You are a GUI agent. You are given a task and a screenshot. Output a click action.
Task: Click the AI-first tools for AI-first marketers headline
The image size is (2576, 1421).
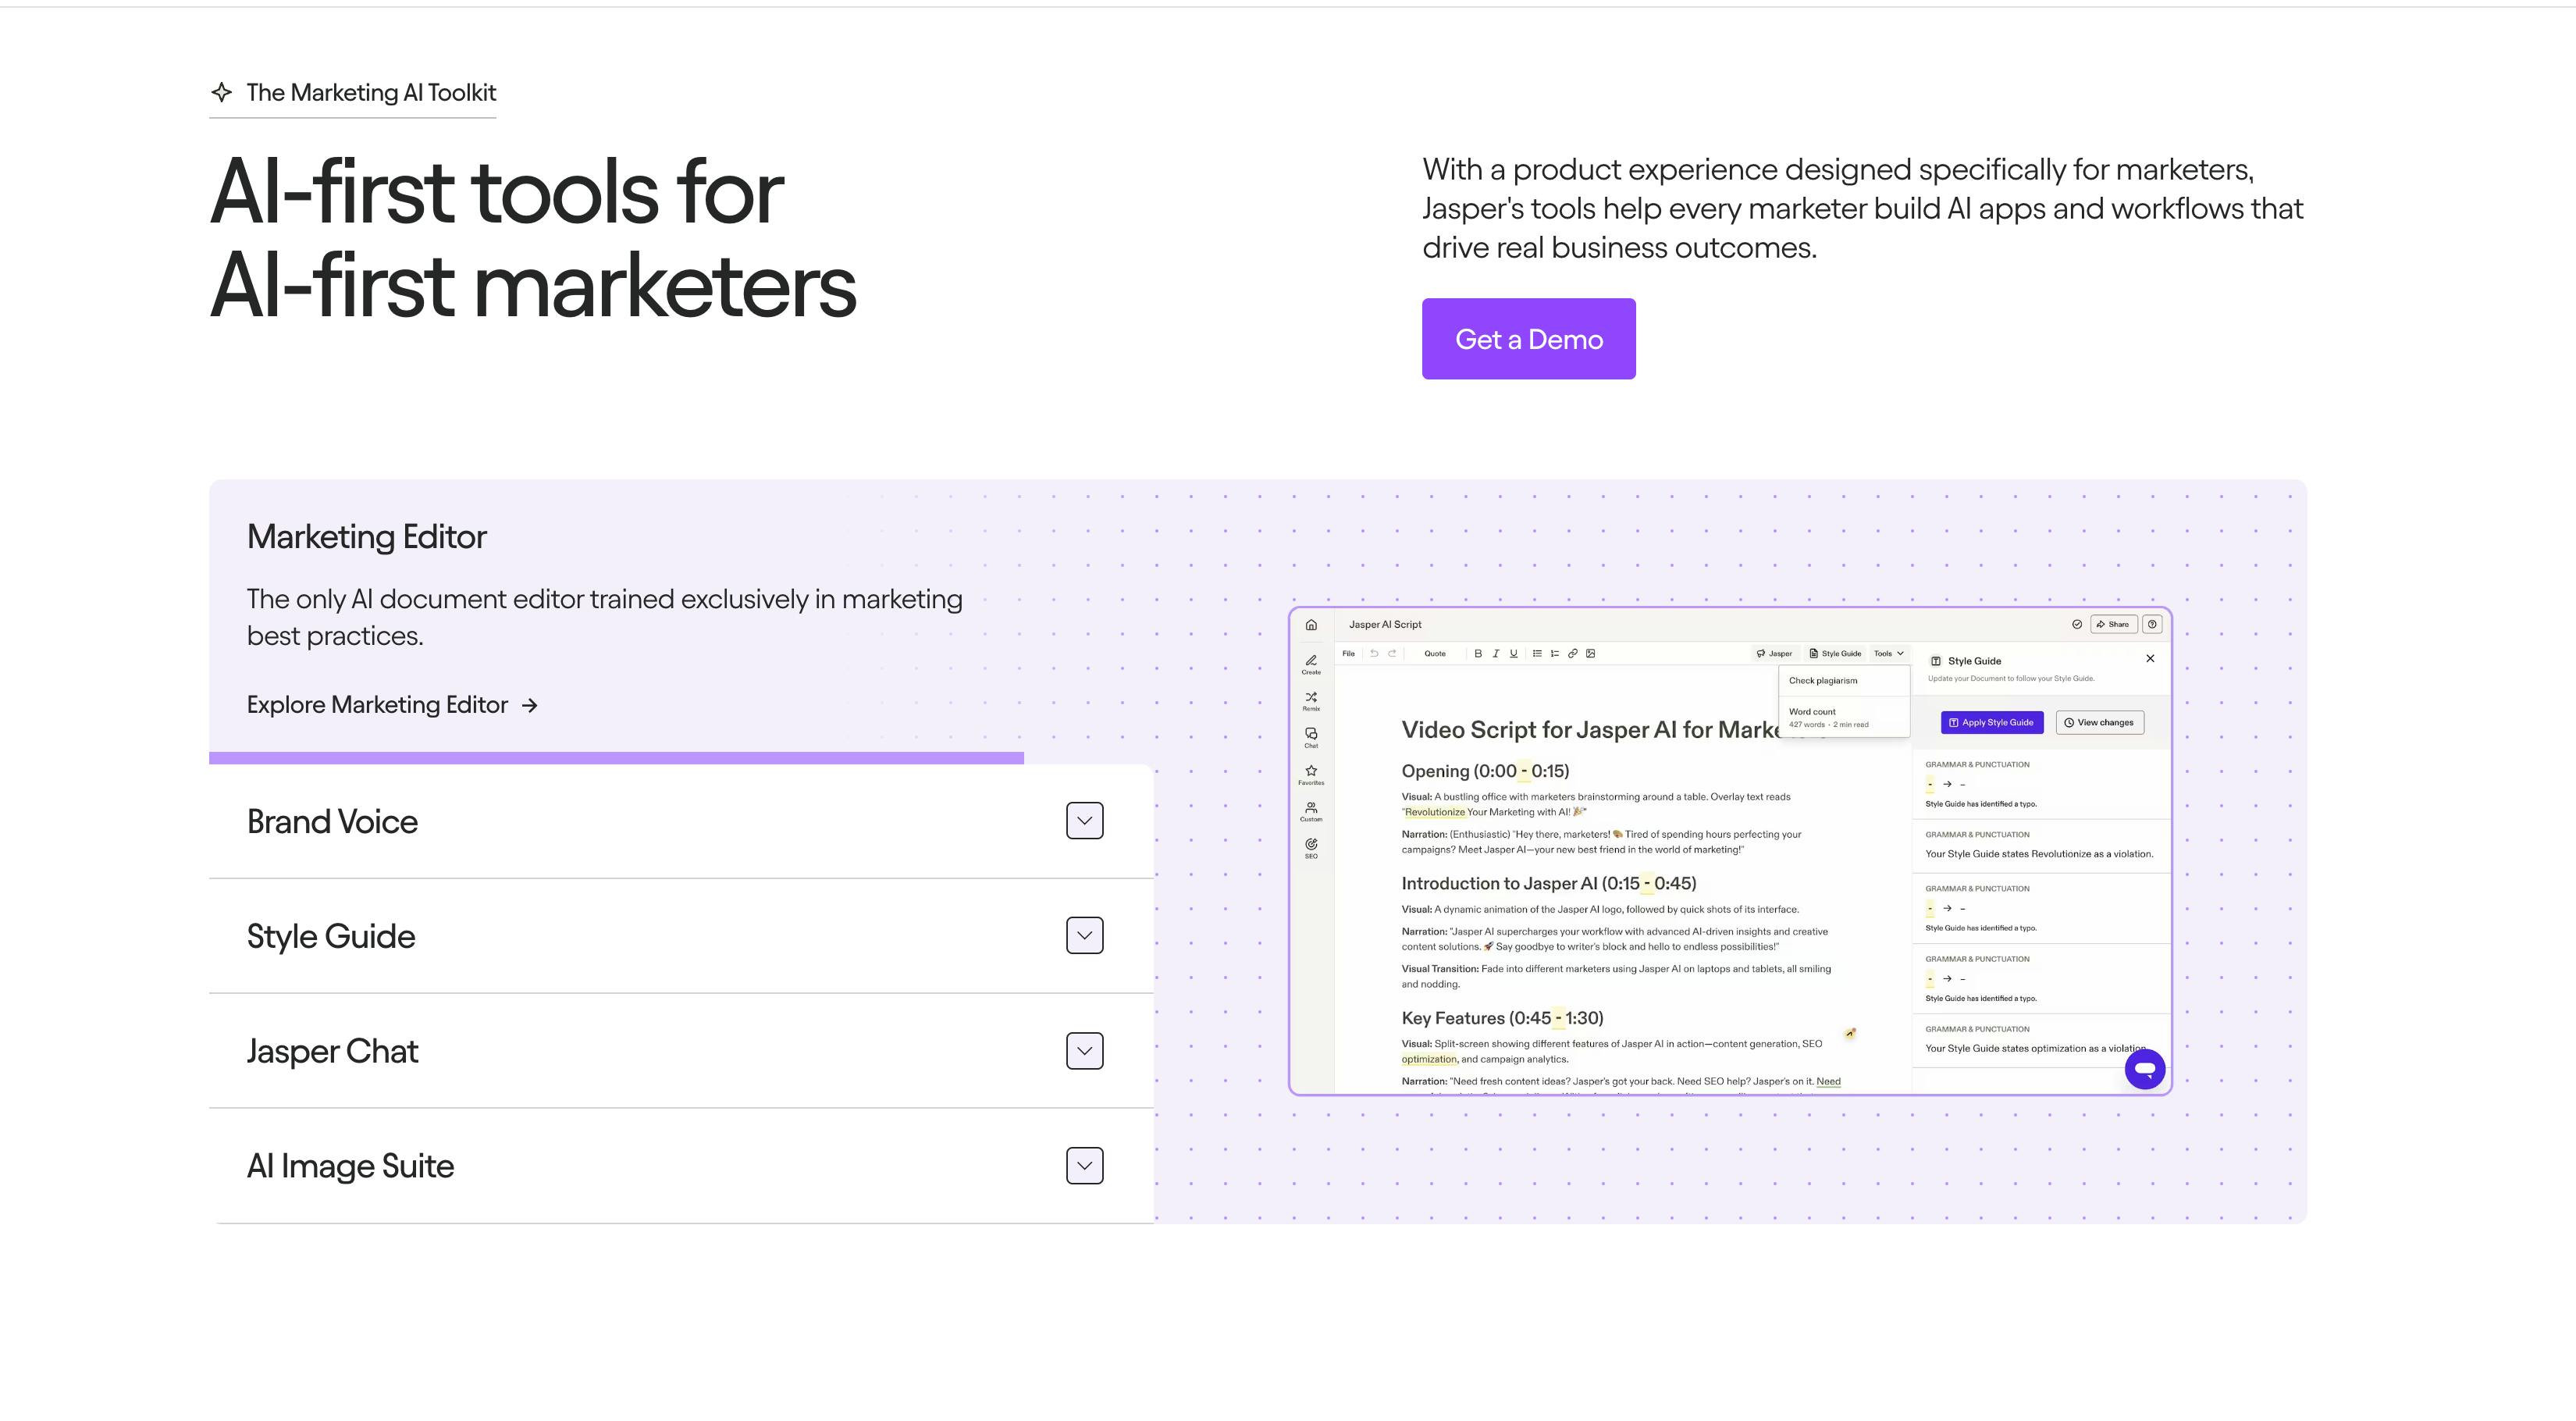click(533, 238)
